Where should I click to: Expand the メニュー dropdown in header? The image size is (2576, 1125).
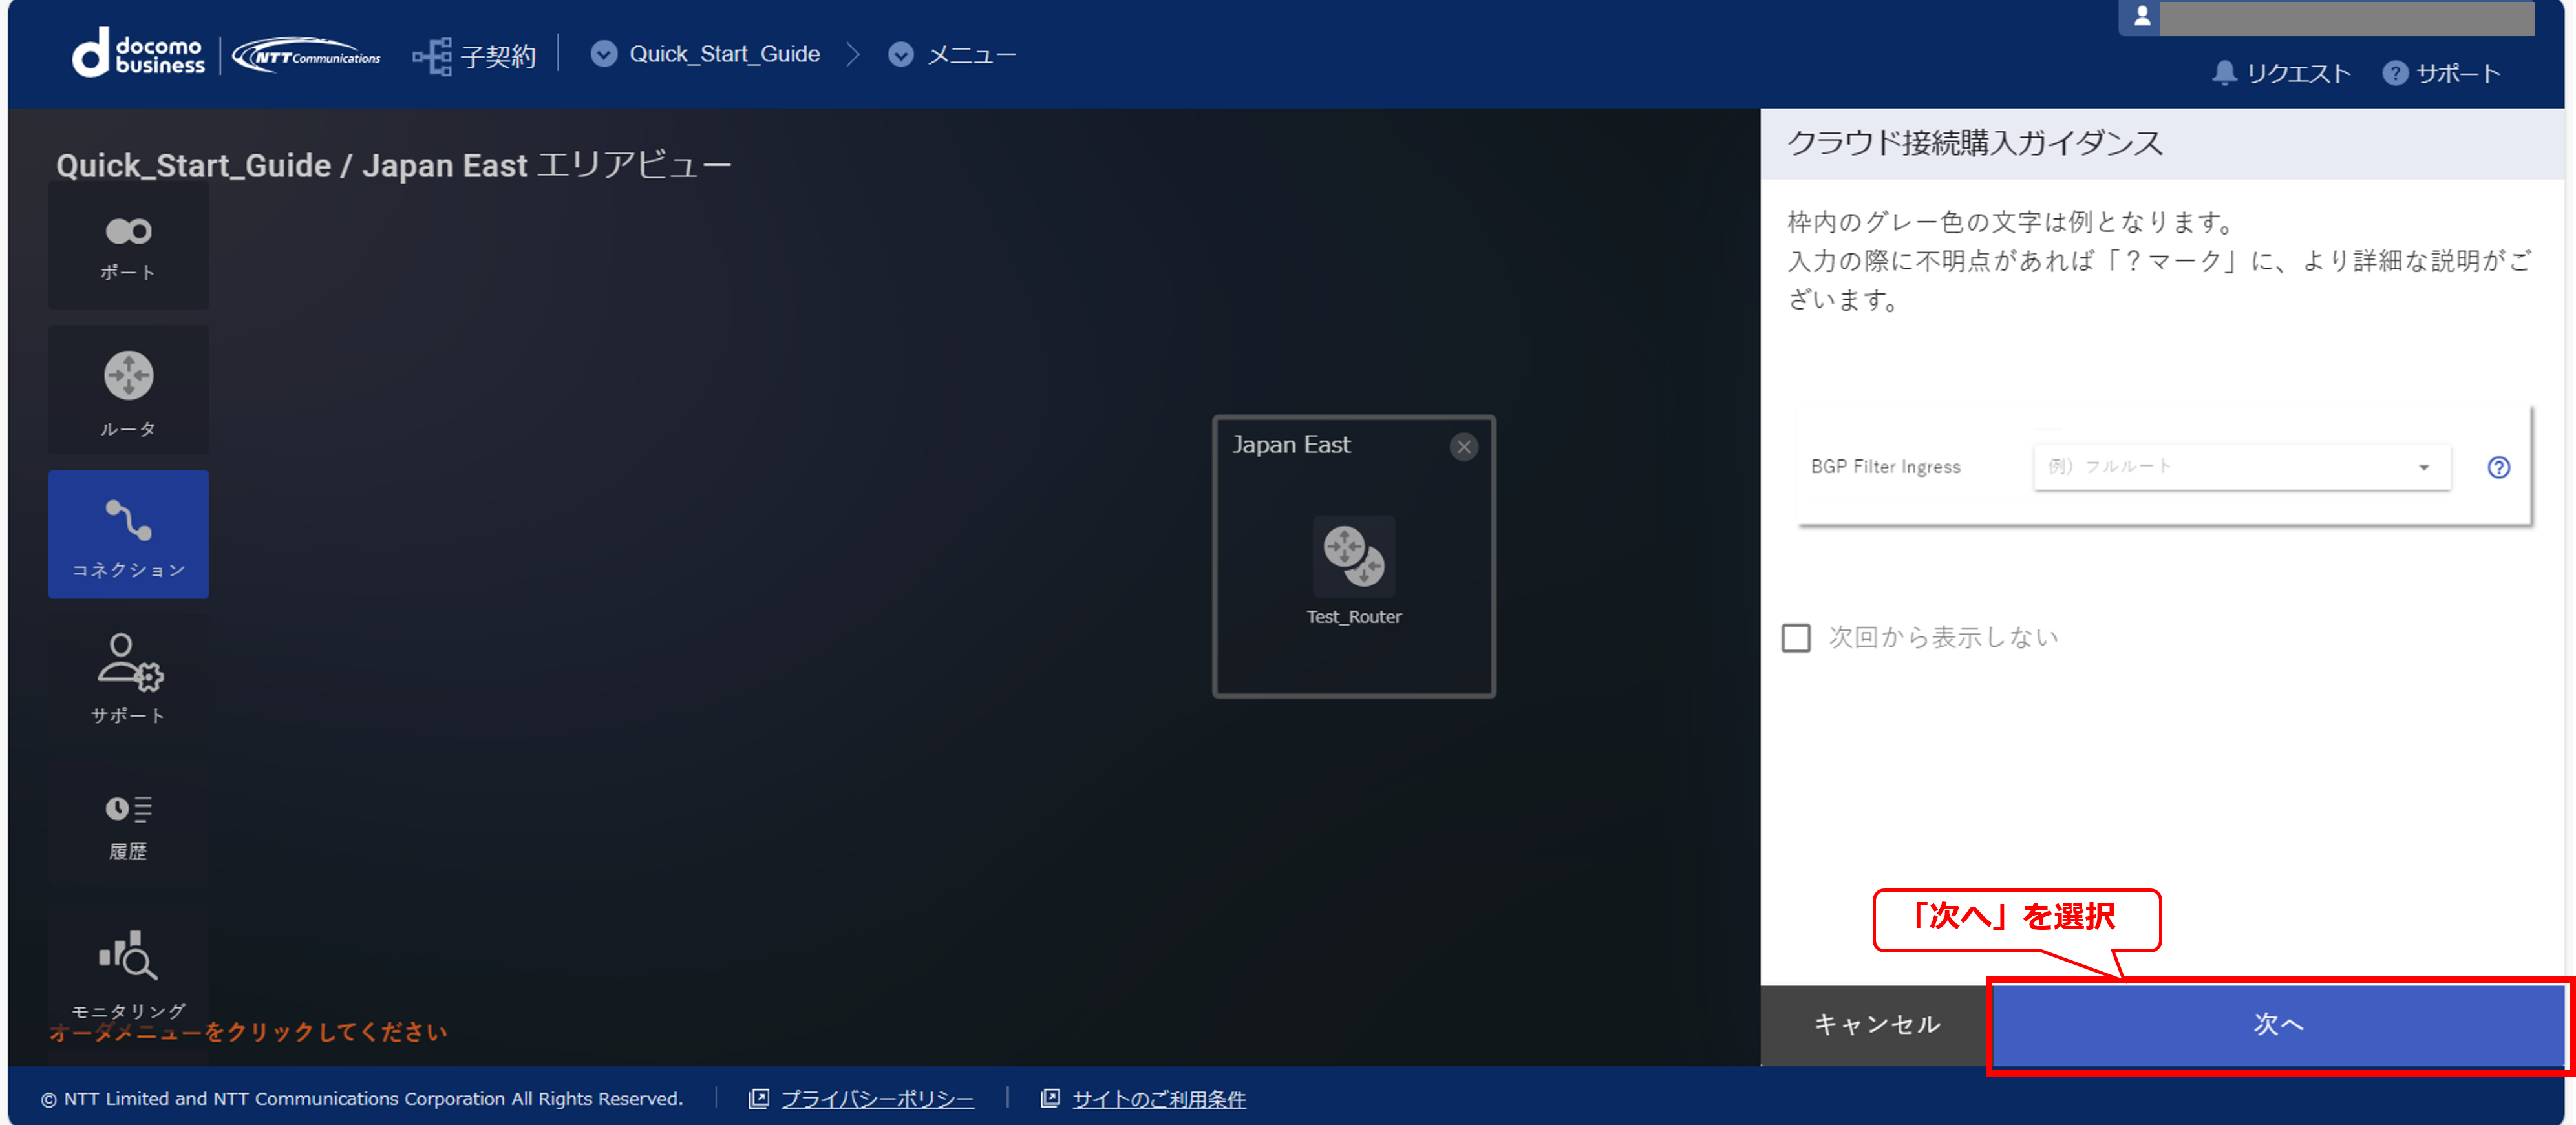[900, 54]
